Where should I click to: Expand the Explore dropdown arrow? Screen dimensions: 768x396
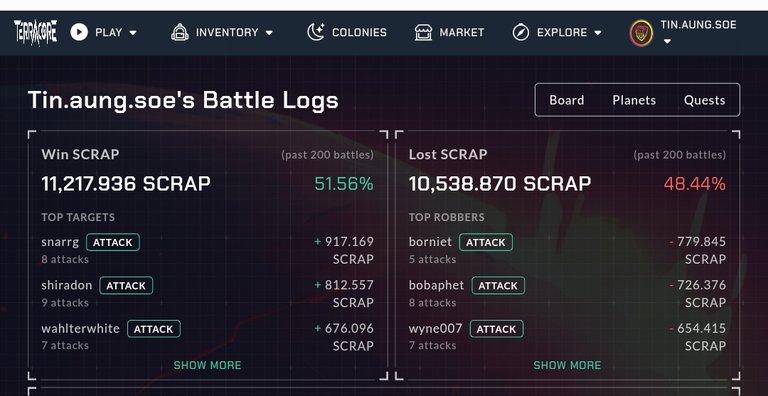[x=598, y=33]
